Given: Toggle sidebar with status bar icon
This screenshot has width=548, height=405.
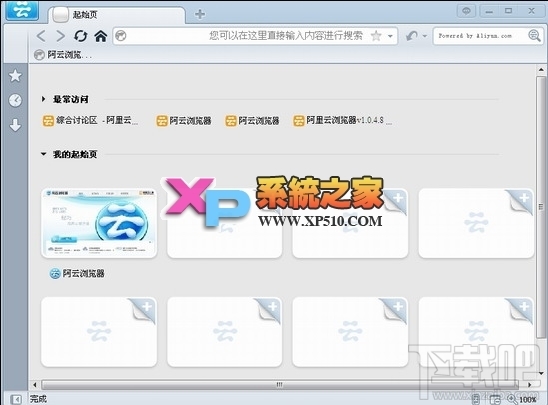Looking at the screenshot, I should [15, 399].
